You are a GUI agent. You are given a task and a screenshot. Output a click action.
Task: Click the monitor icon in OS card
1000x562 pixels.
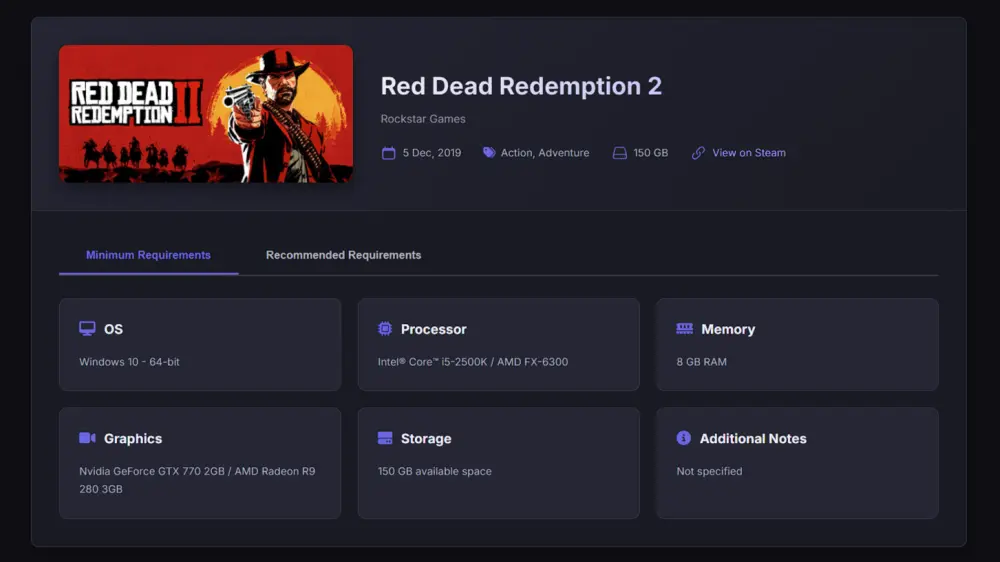tap(88, 329)
